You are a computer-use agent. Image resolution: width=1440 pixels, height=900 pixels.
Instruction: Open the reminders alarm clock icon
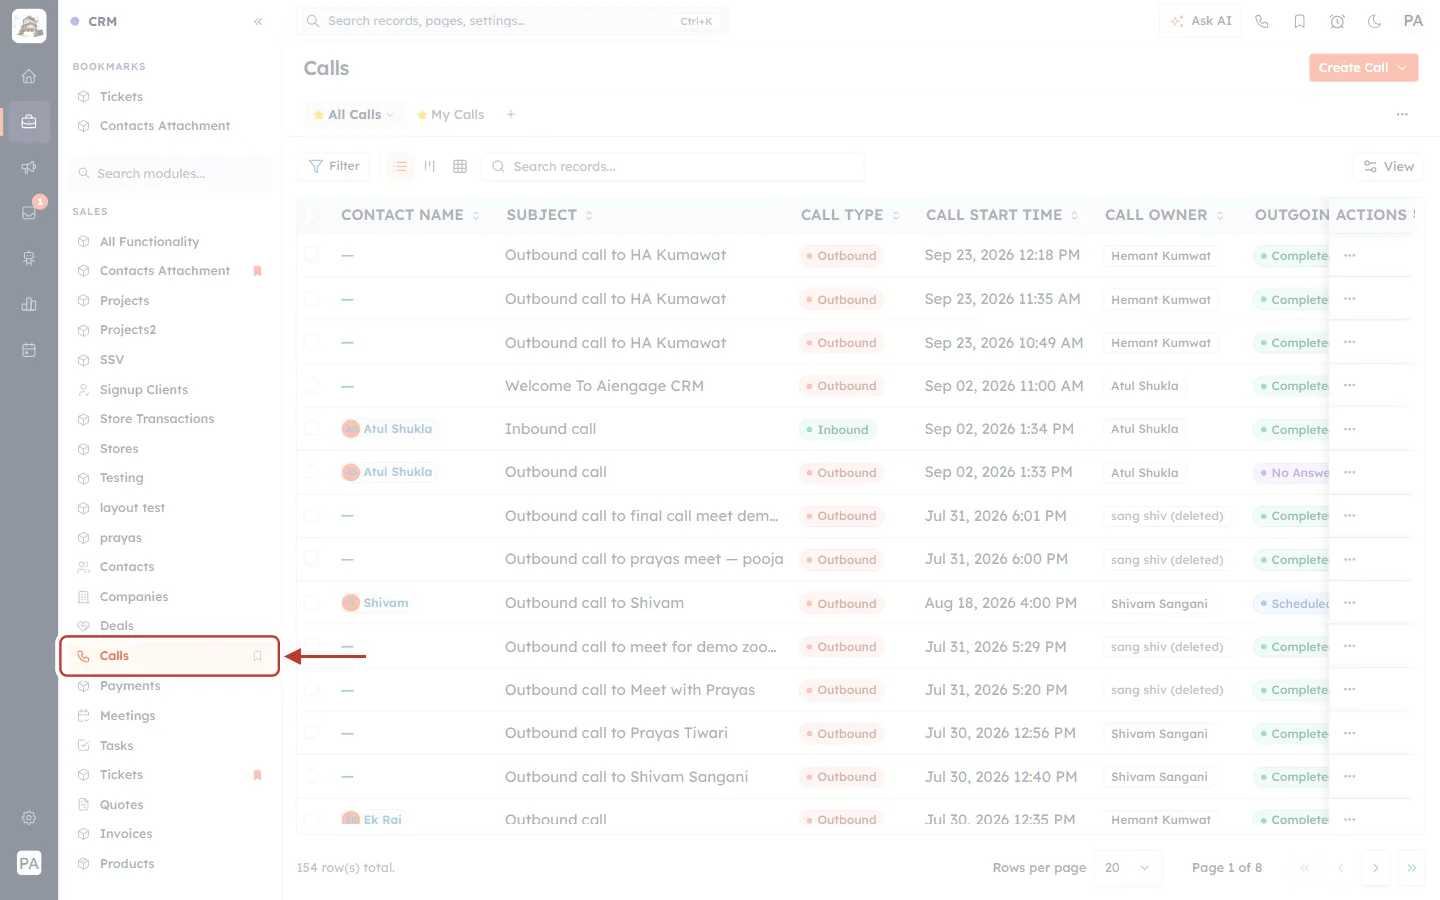[1337, 21]
